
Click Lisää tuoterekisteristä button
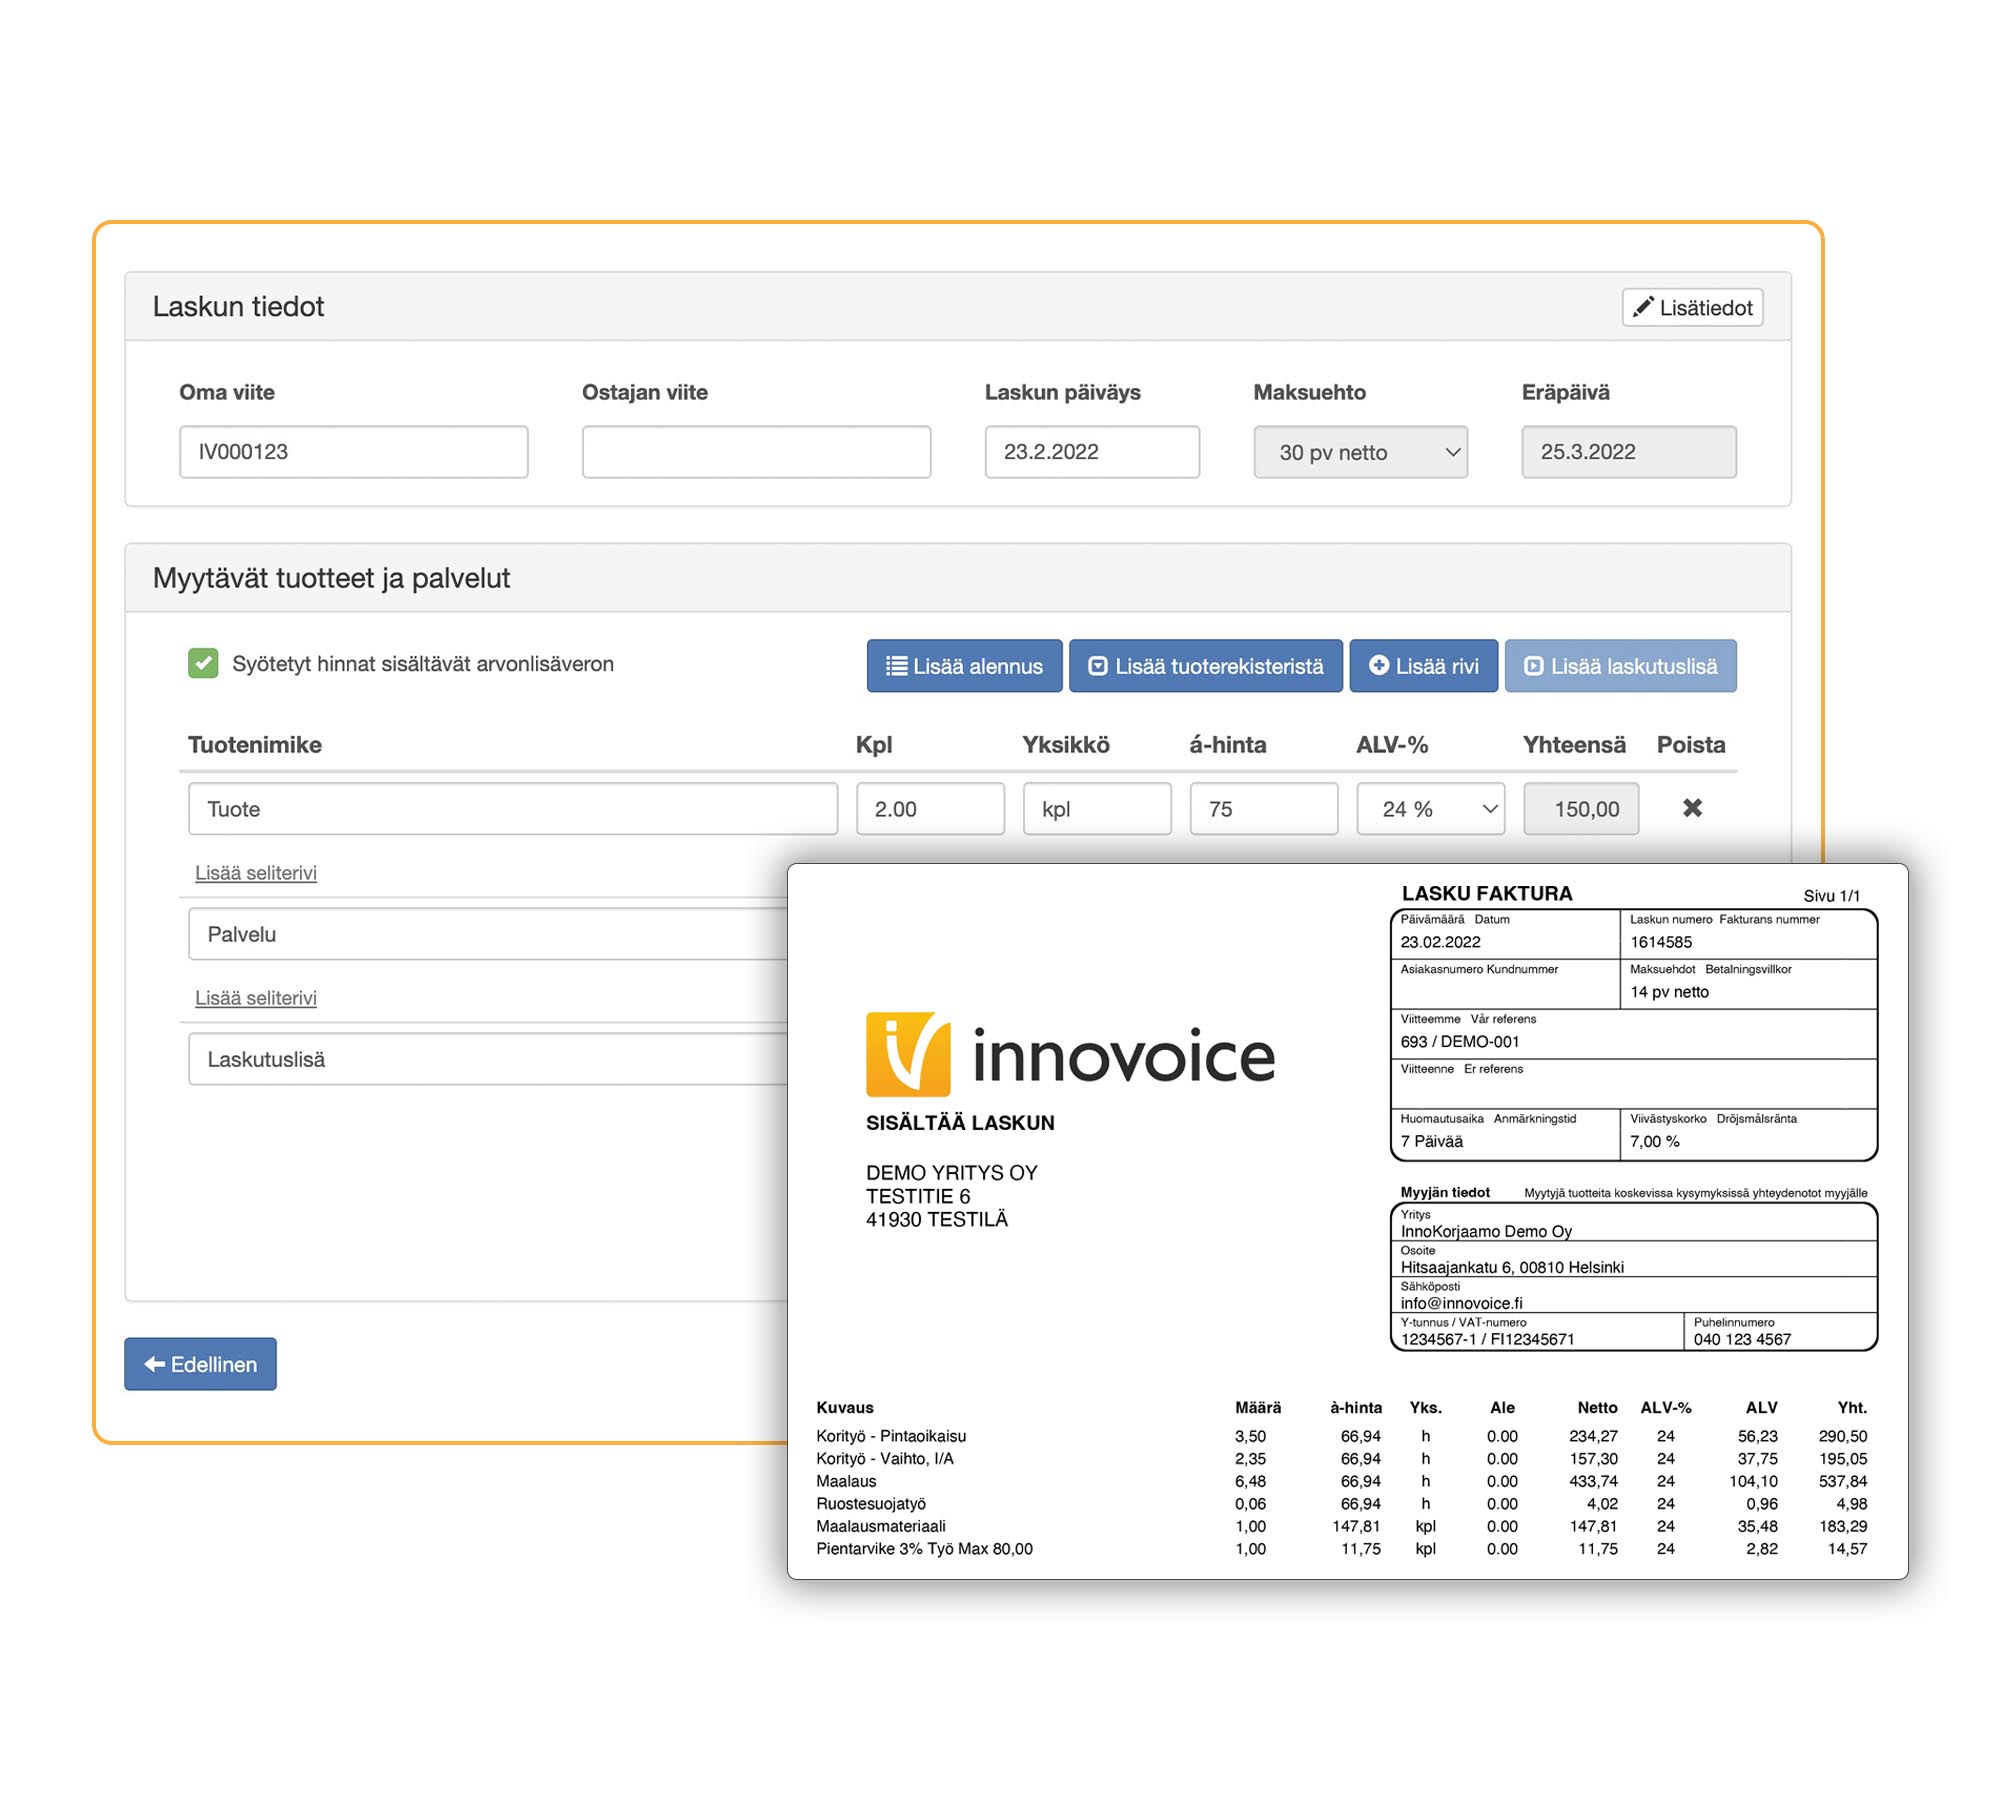(x=1205, y=666)
